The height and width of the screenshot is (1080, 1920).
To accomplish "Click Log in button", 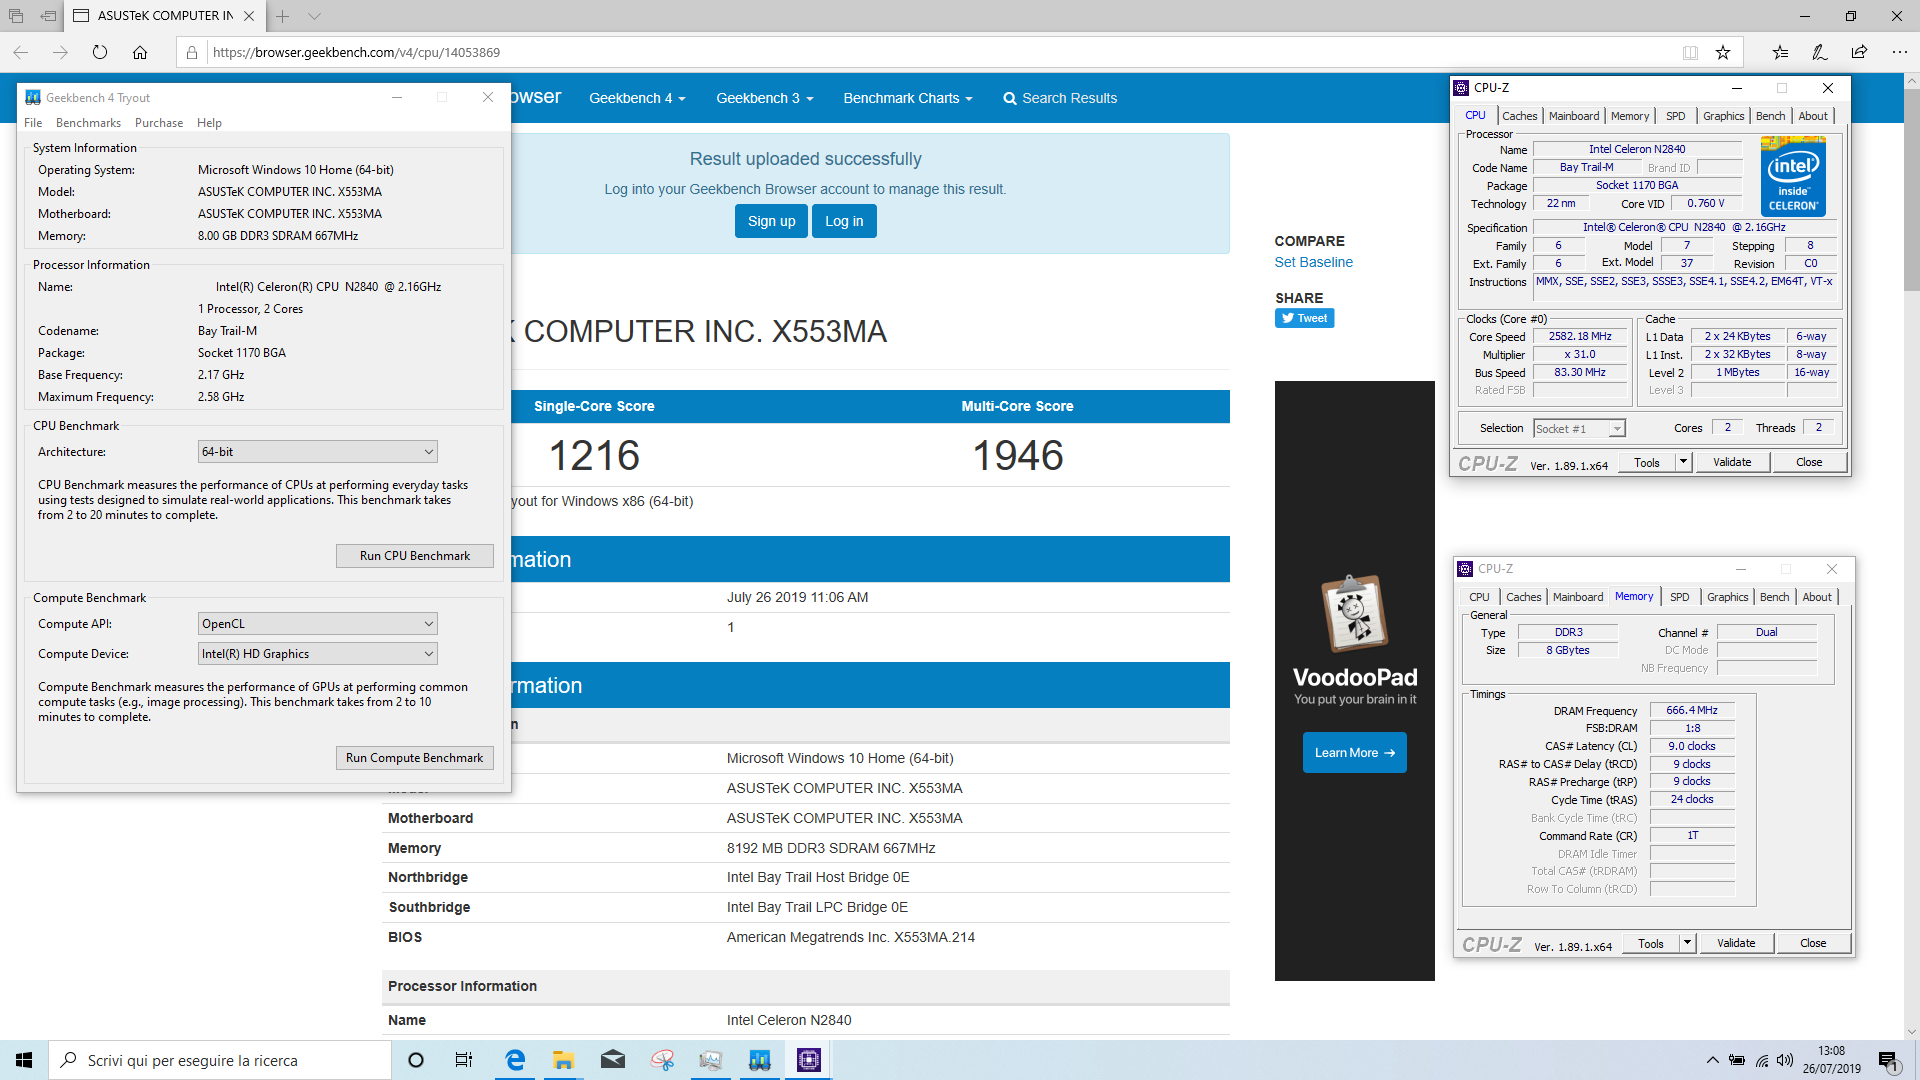I will click(844, 221).
